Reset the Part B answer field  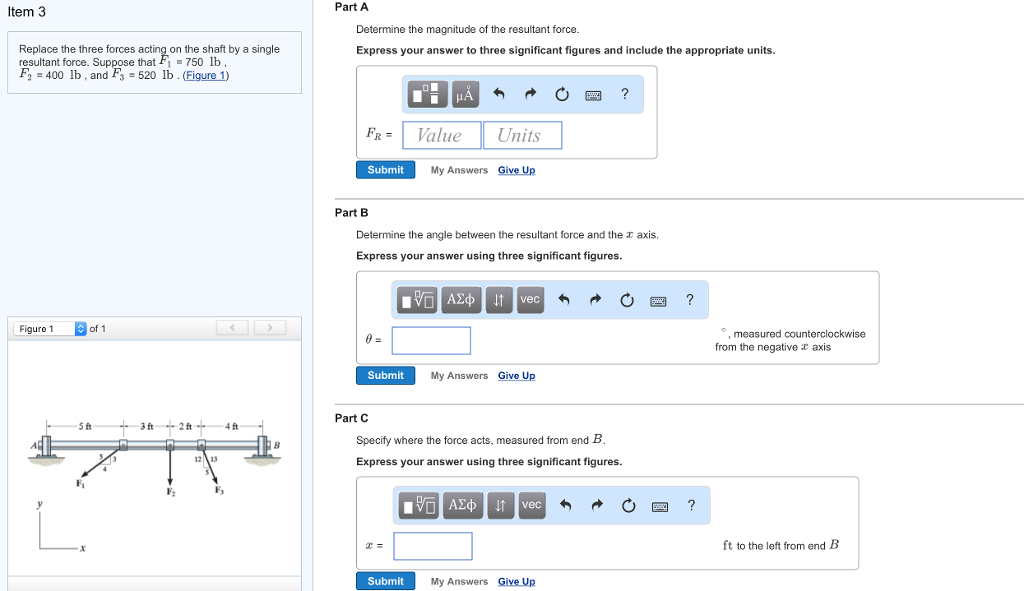click(x=627, y=300)
